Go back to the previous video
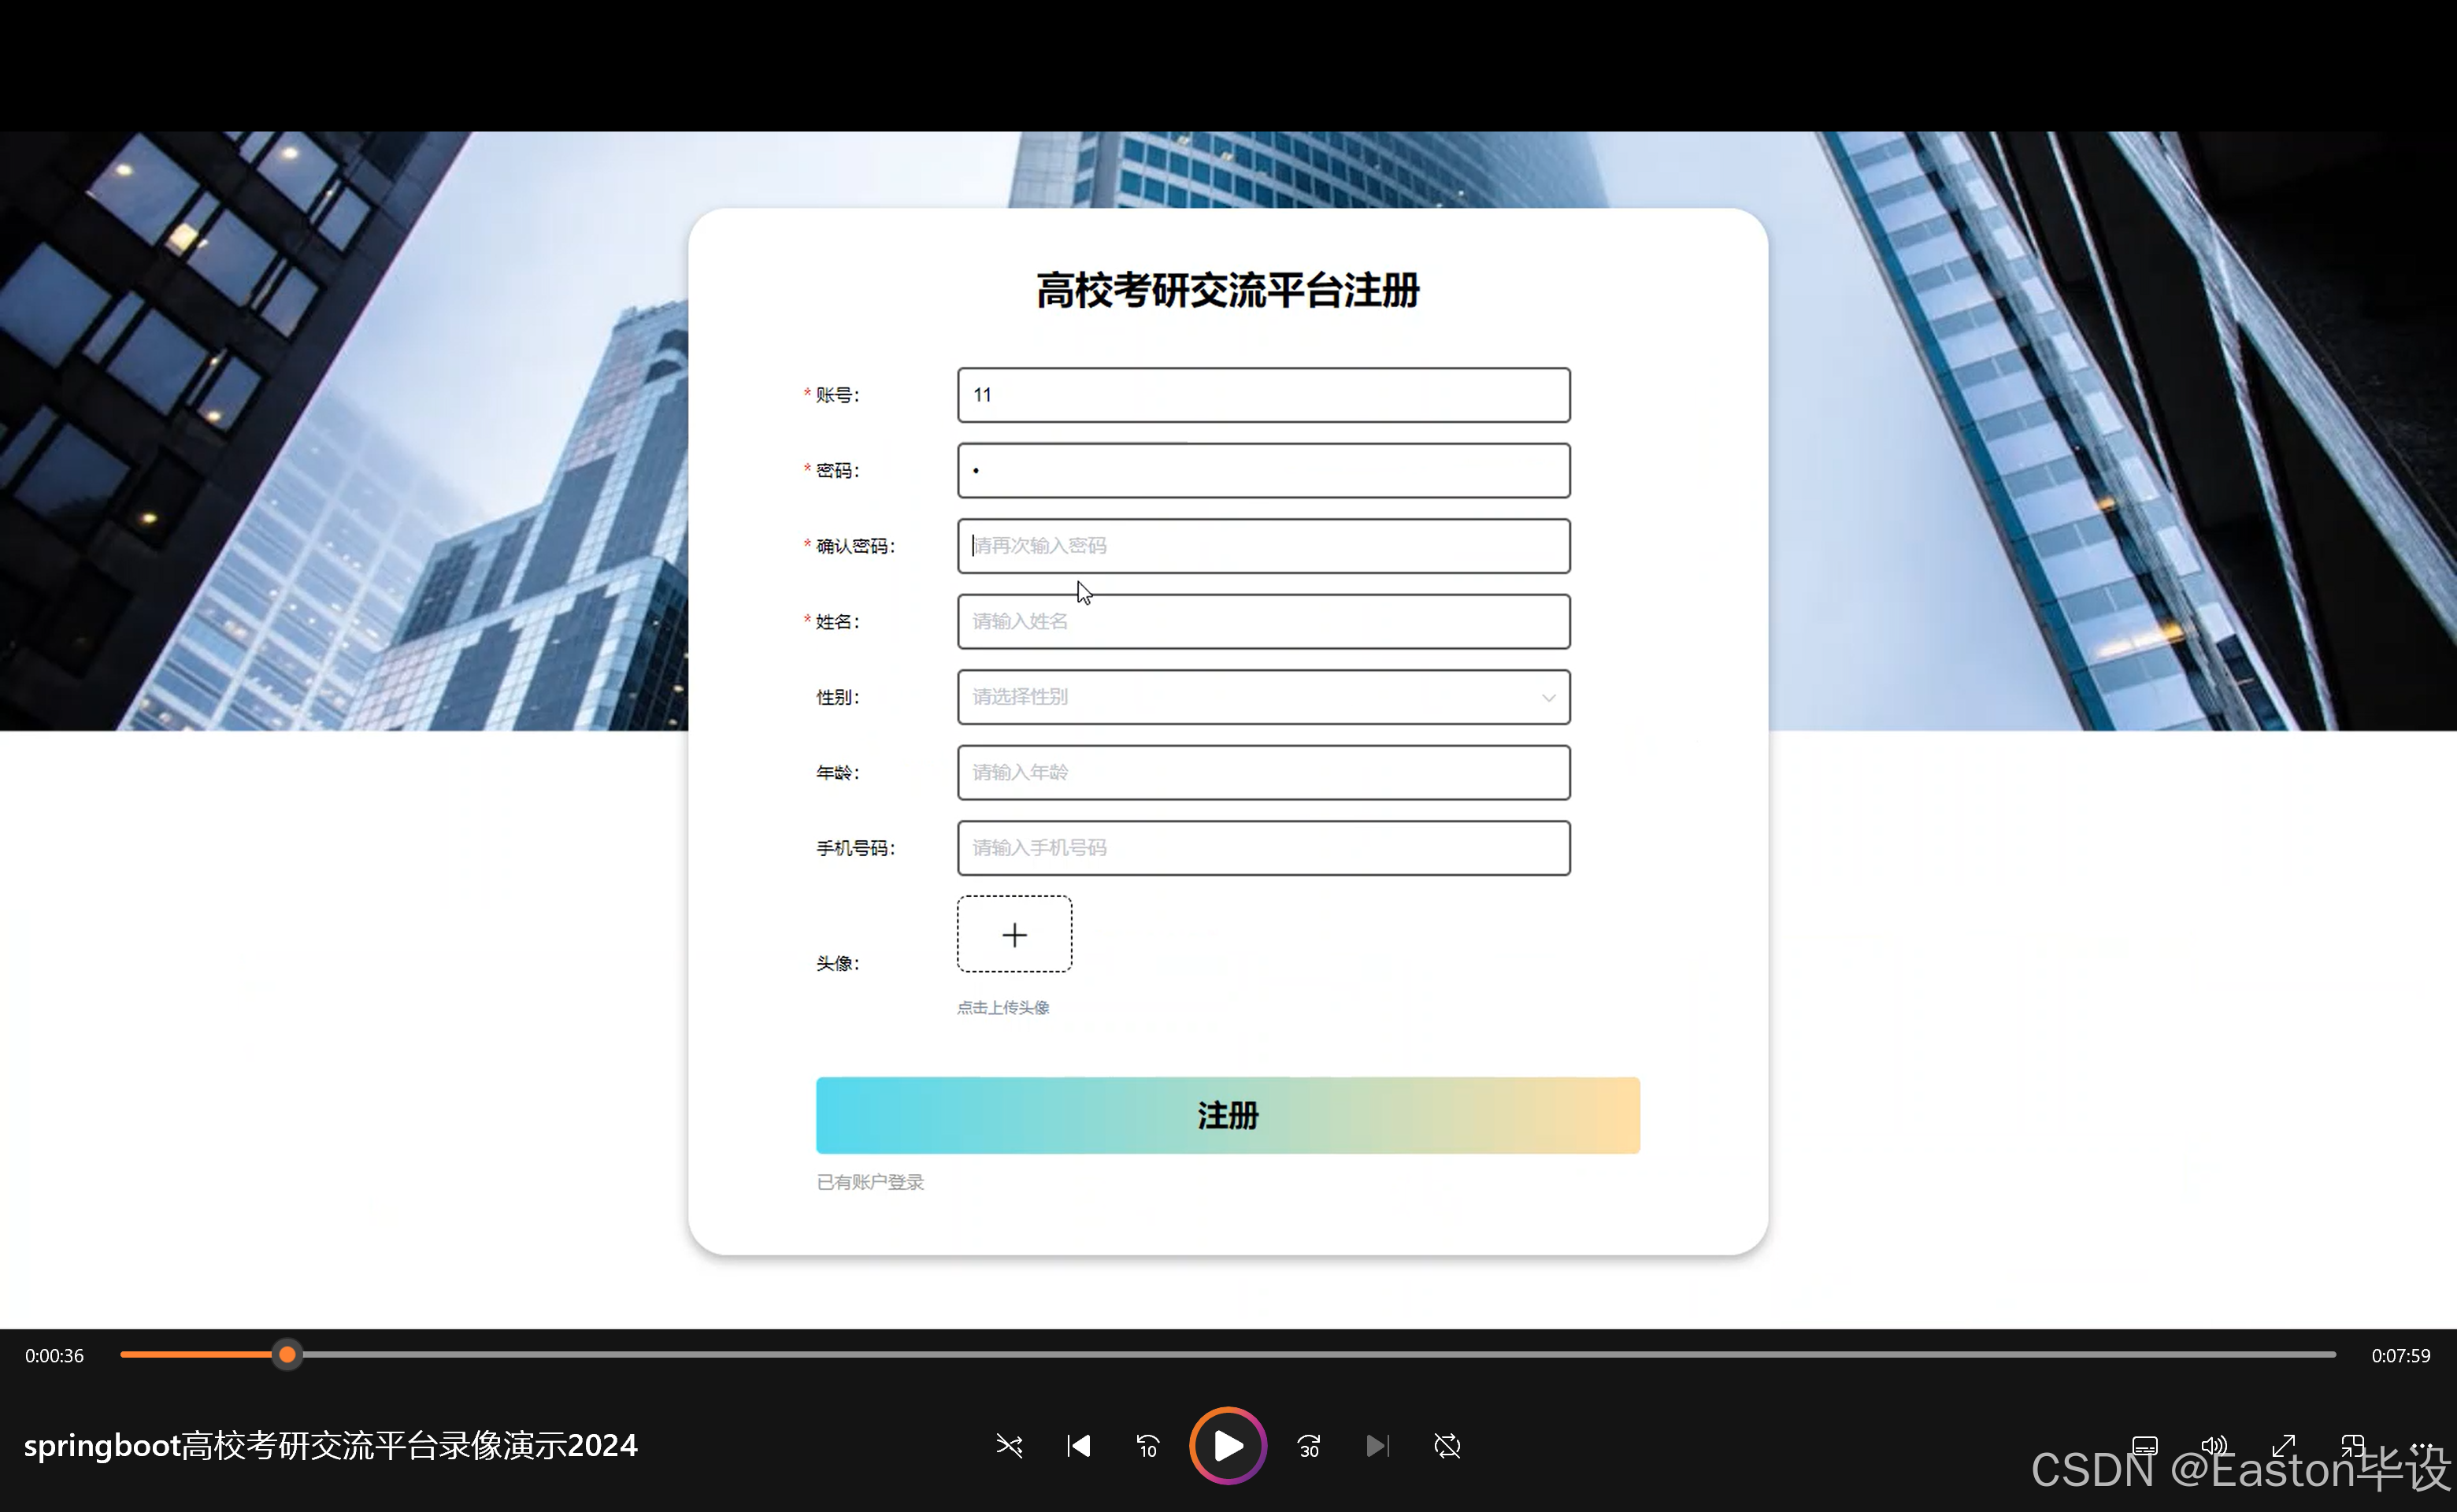This screenshot has height=1512, width=2457. tap(1078, 1446)
